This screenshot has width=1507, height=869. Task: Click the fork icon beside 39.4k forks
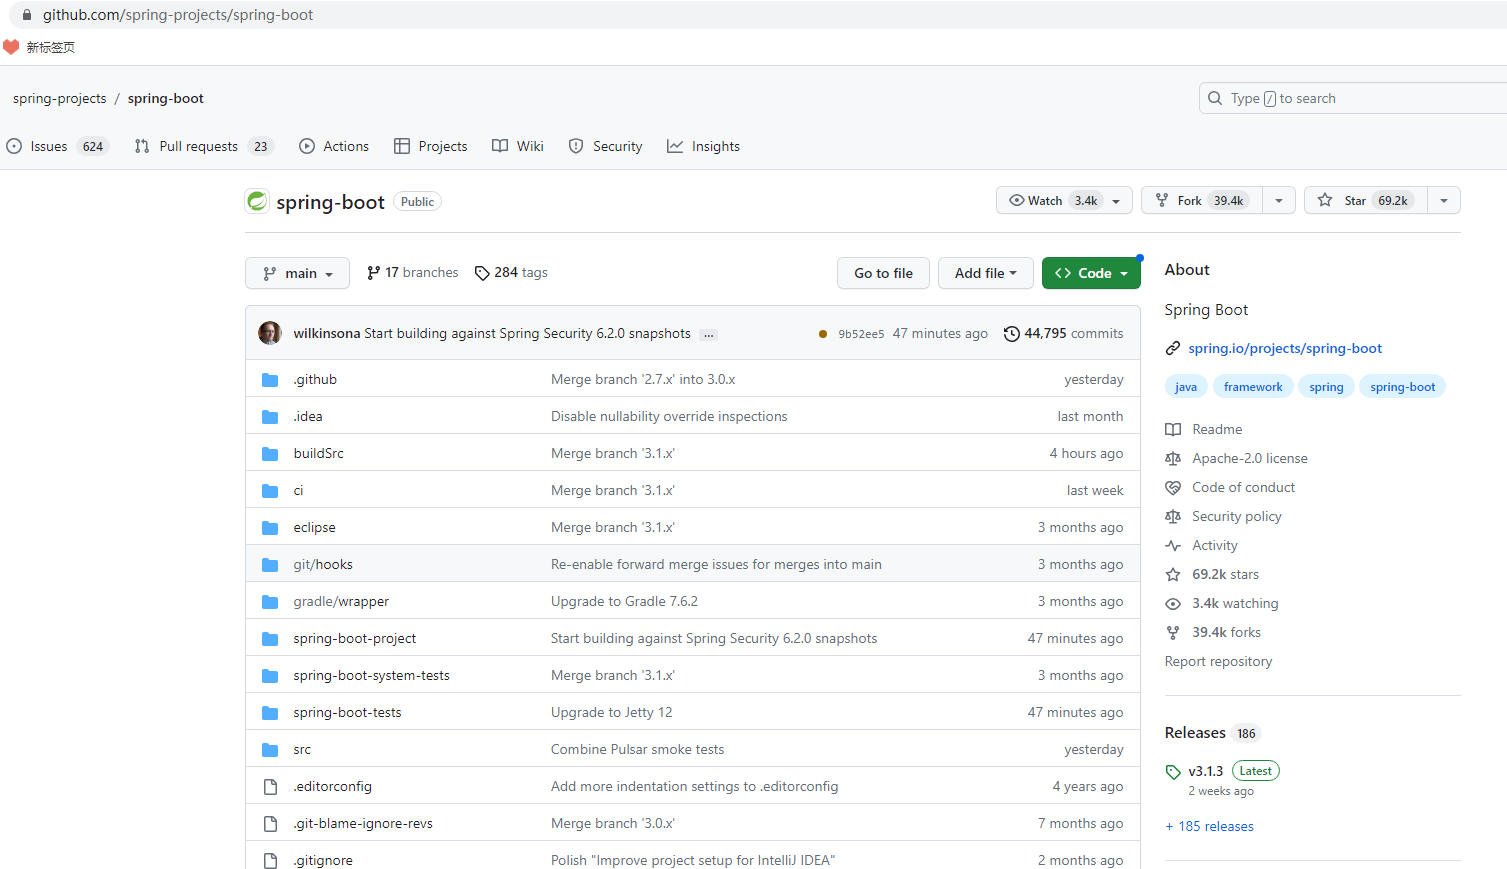1173,633
